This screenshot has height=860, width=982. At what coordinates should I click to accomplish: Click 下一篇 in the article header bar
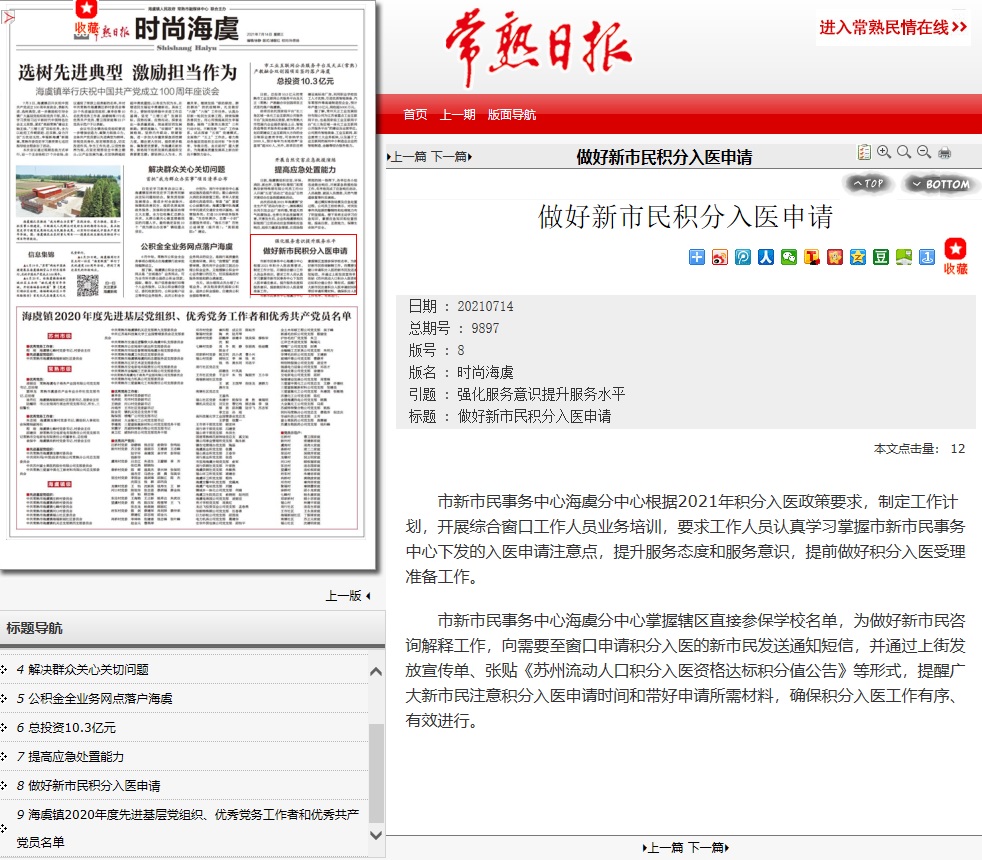click(x=451, y=157)
